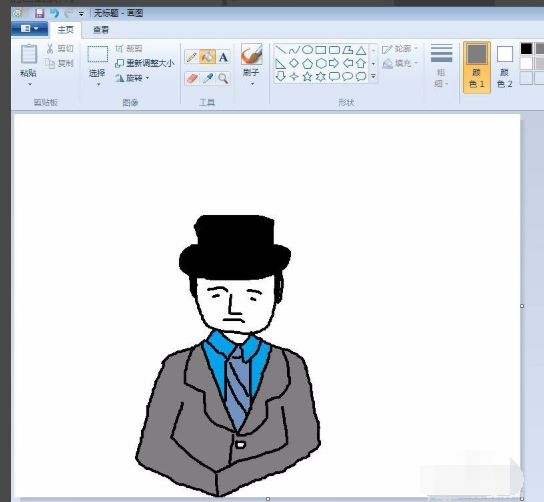Select the Pencil tool
Viewport: 544px width, 502px height.
pos(192,57)
